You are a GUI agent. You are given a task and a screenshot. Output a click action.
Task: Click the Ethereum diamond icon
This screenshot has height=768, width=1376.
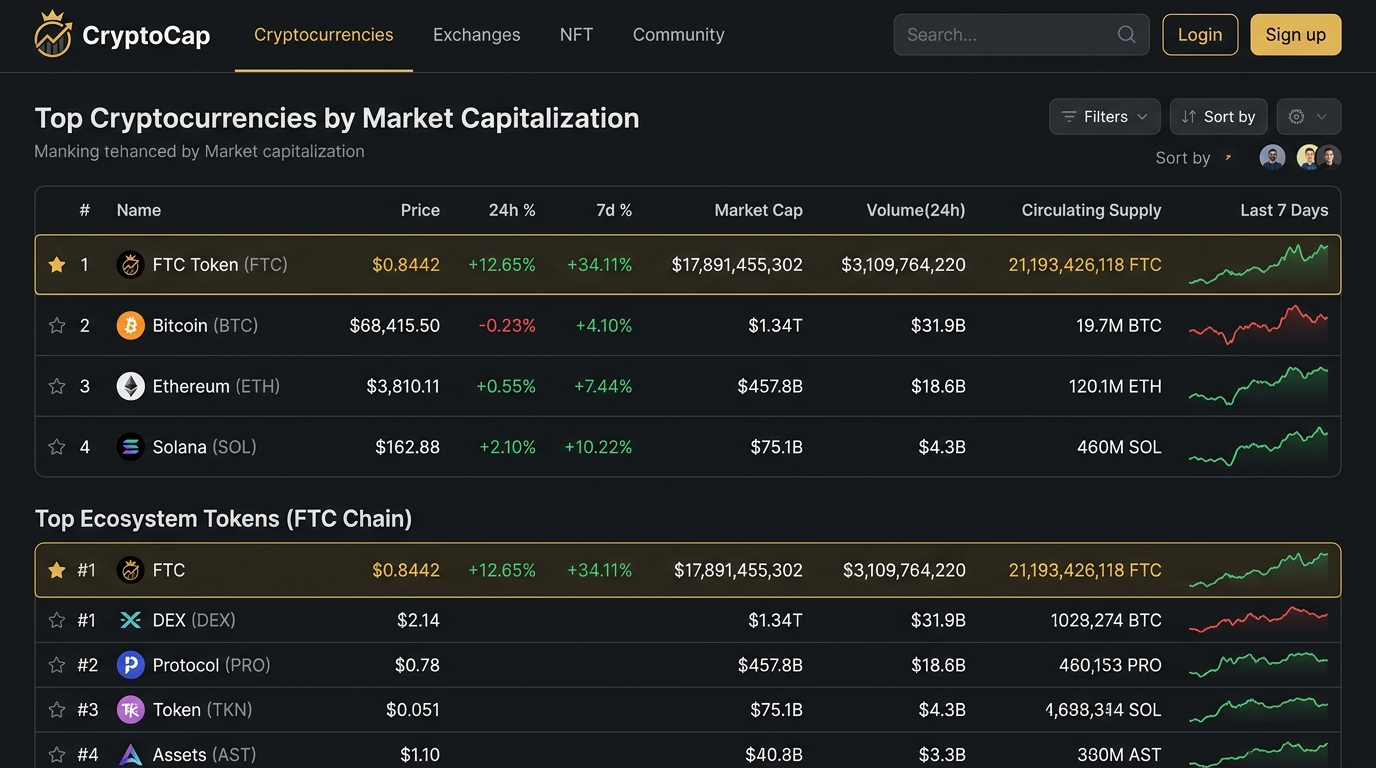(131, 386)
